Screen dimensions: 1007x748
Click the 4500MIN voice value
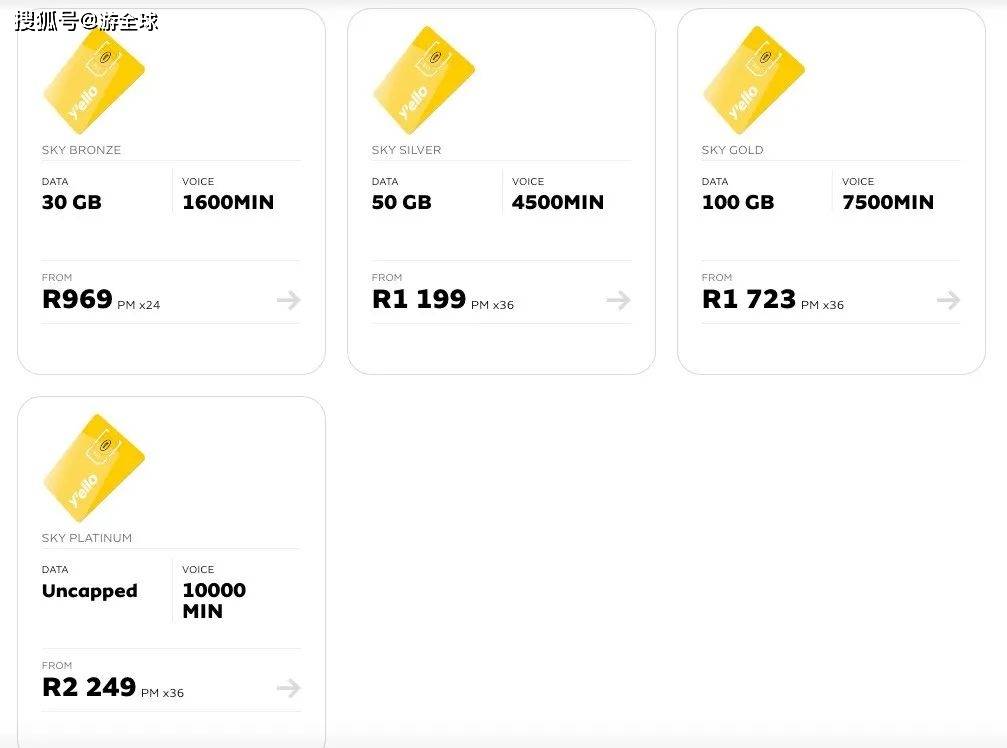pyautogui.click(x=558, y=202)
